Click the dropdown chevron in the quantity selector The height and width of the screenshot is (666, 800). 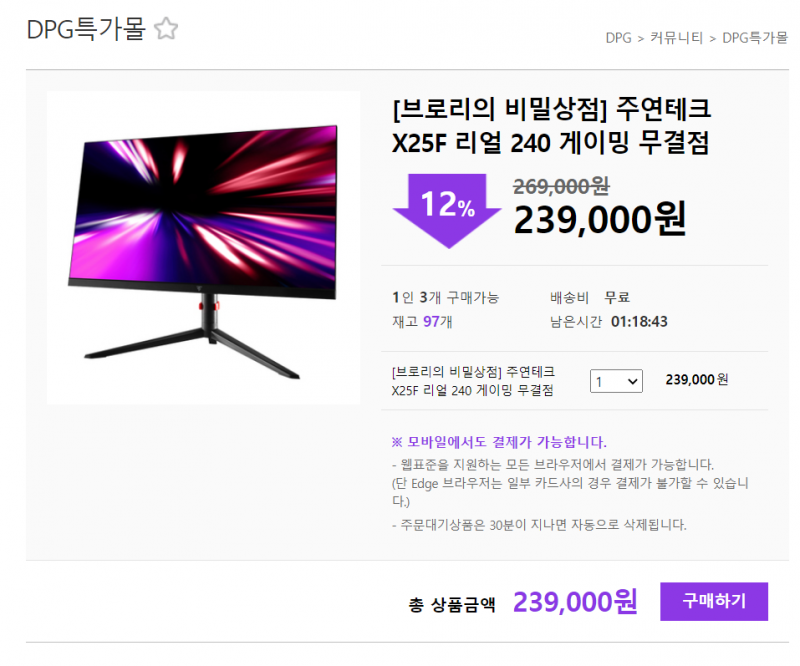pyautogui.click(x=633, y=381)
